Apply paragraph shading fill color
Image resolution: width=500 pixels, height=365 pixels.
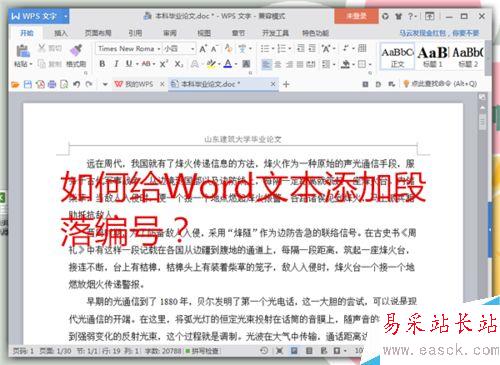click(345, 64)
